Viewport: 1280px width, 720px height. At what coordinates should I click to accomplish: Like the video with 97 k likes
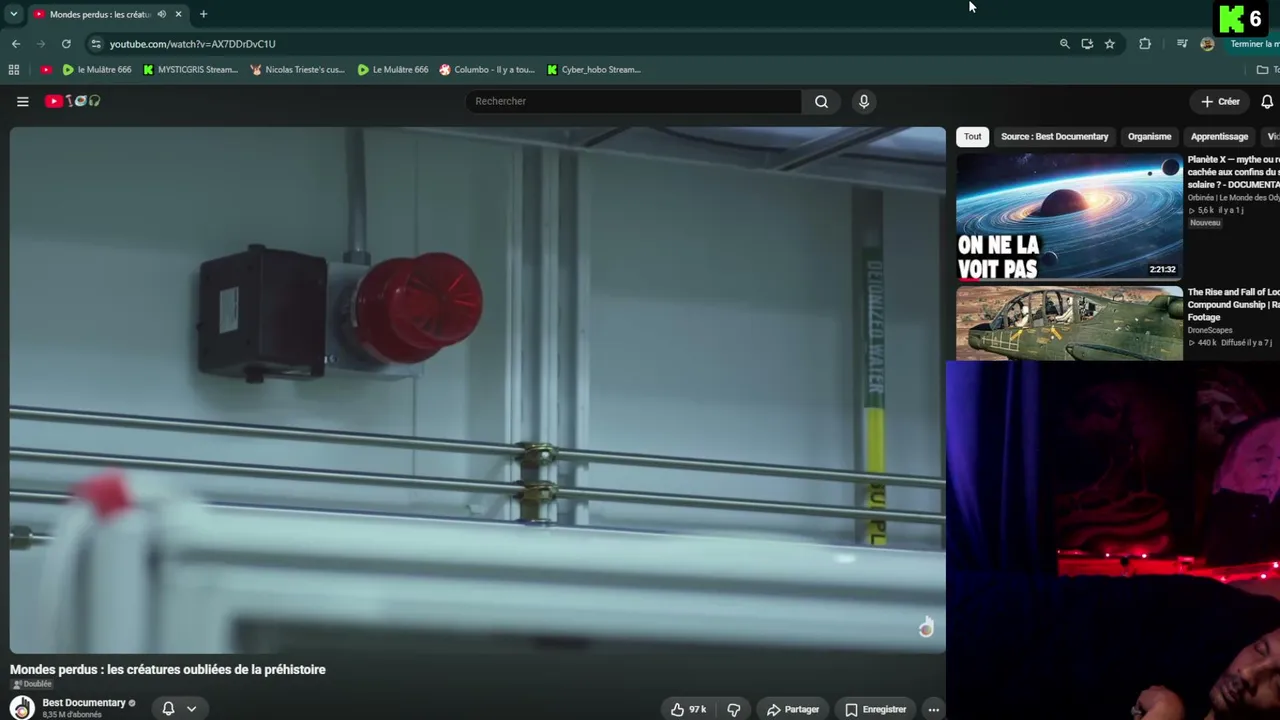pos(688,709)
